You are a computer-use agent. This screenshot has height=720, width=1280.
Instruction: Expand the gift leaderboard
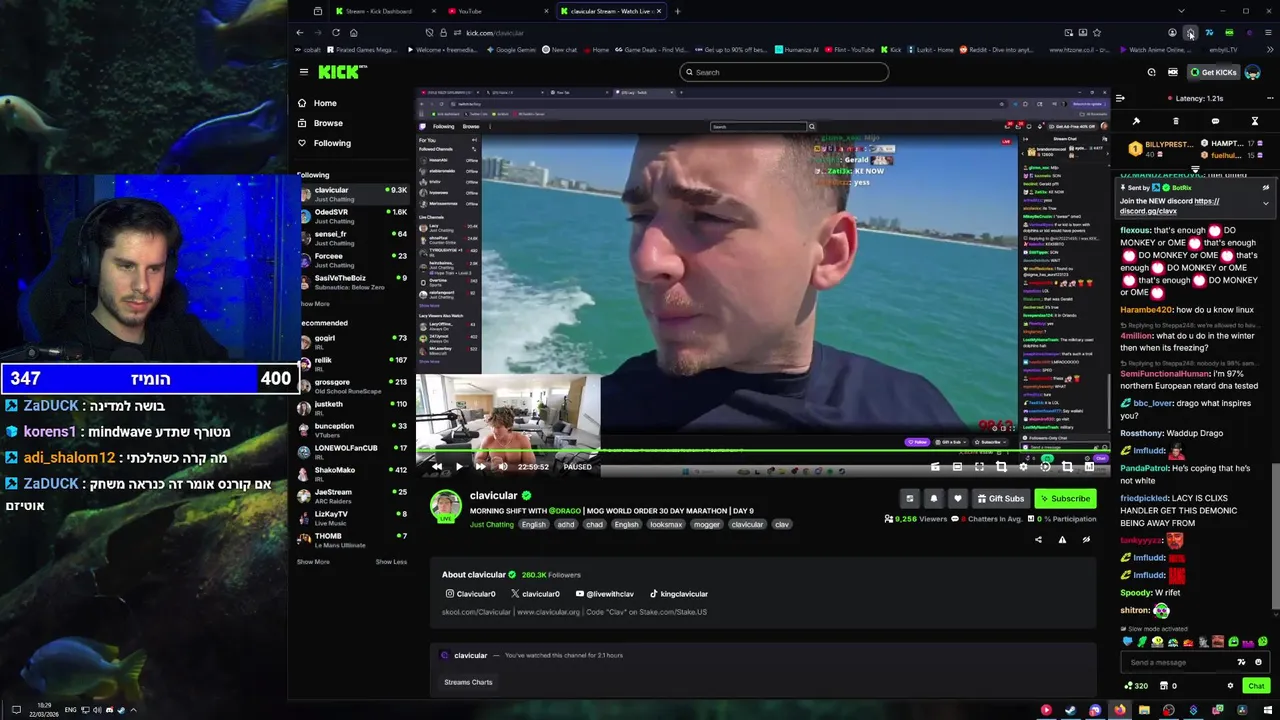[1195, 169]
